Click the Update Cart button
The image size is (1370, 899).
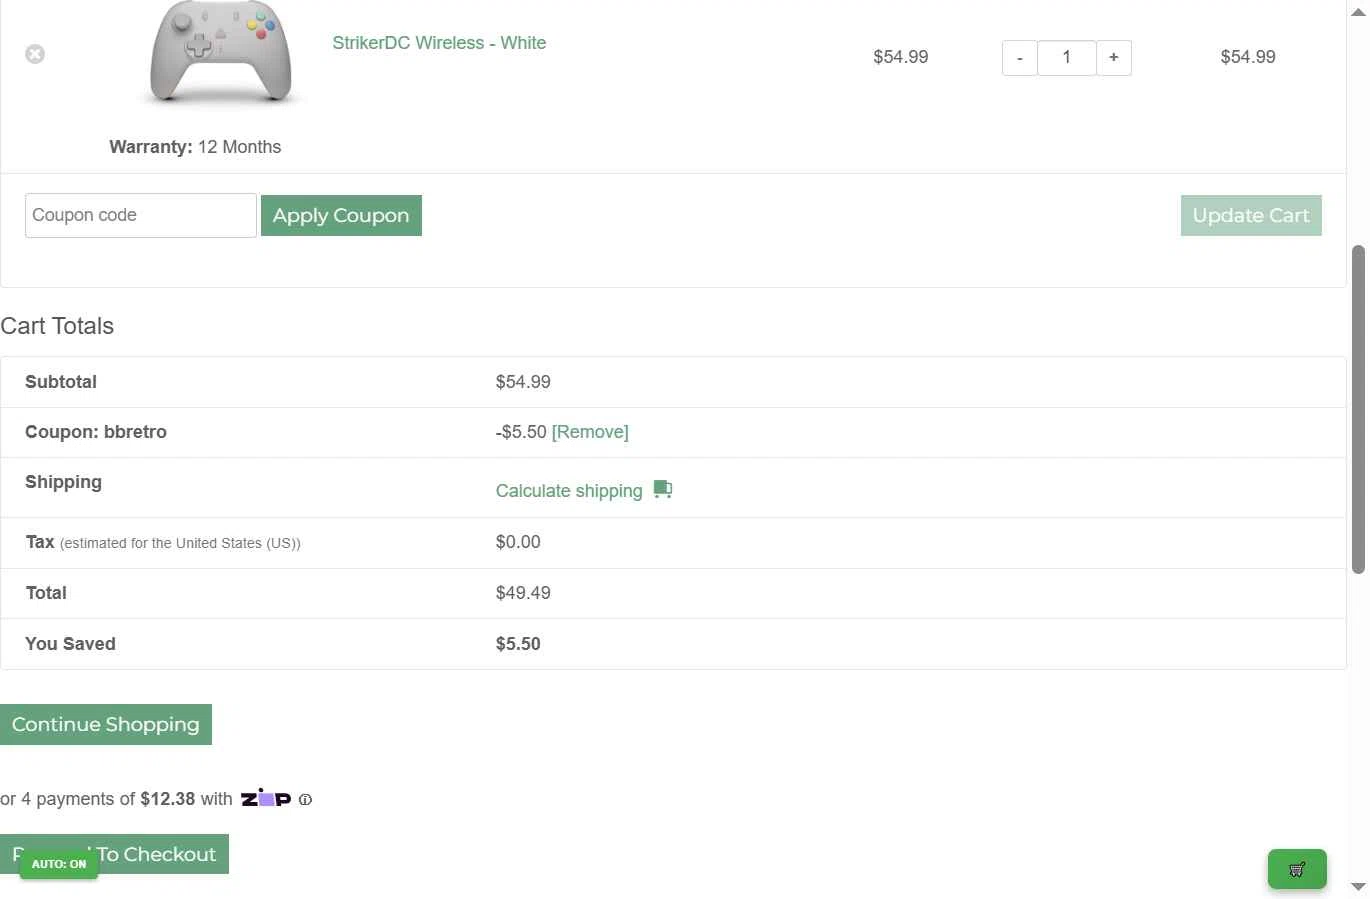click(1251, 215)
